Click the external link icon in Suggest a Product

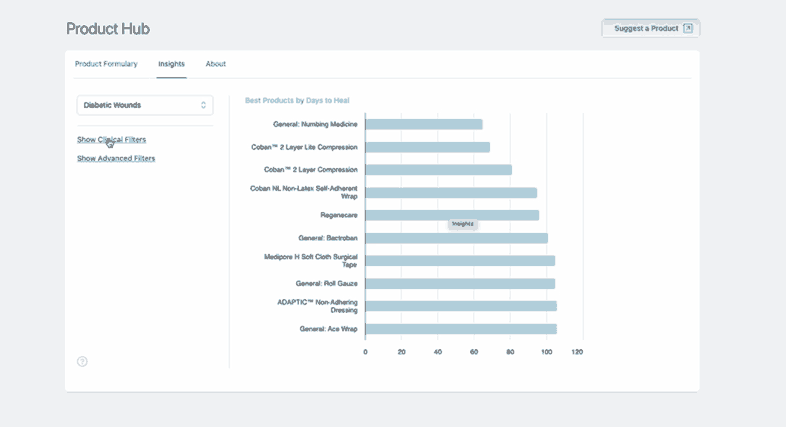pos(688,28)
